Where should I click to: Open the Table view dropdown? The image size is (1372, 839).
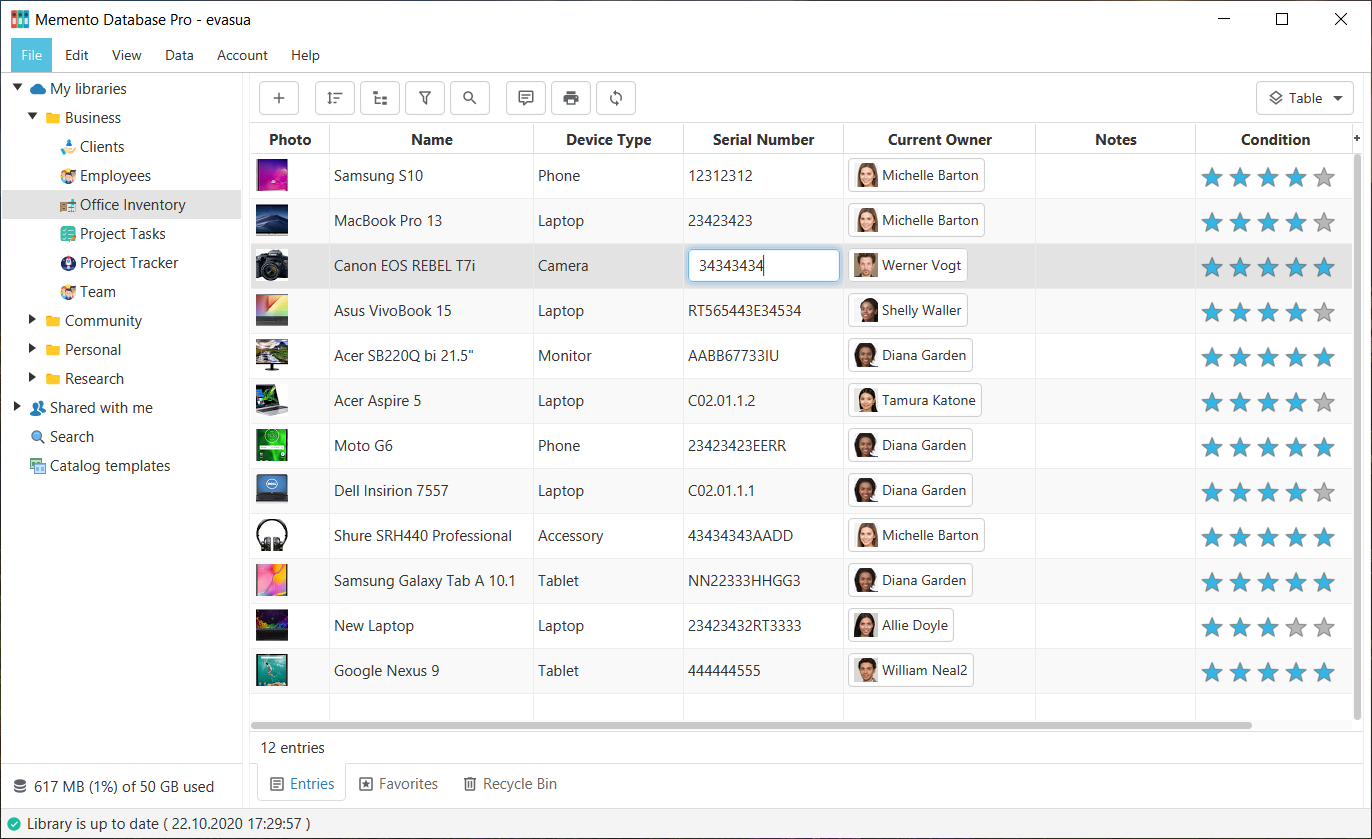pyautogui.click(x=1305, y=98)
